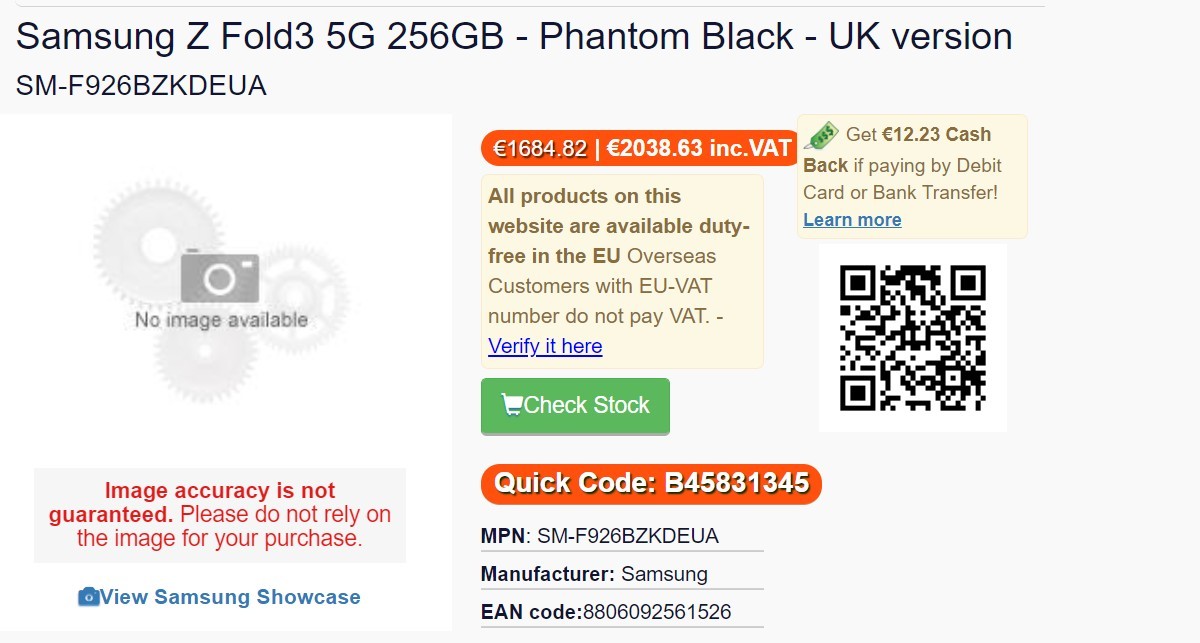This screenshot has height=643, width=1200.
Task: Click the MPN row in the details
Action: (600, 536)
